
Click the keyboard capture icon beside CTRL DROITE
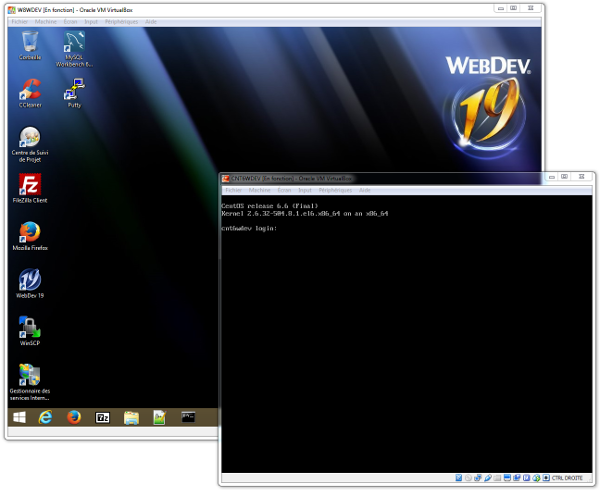(x=546, y=478)
